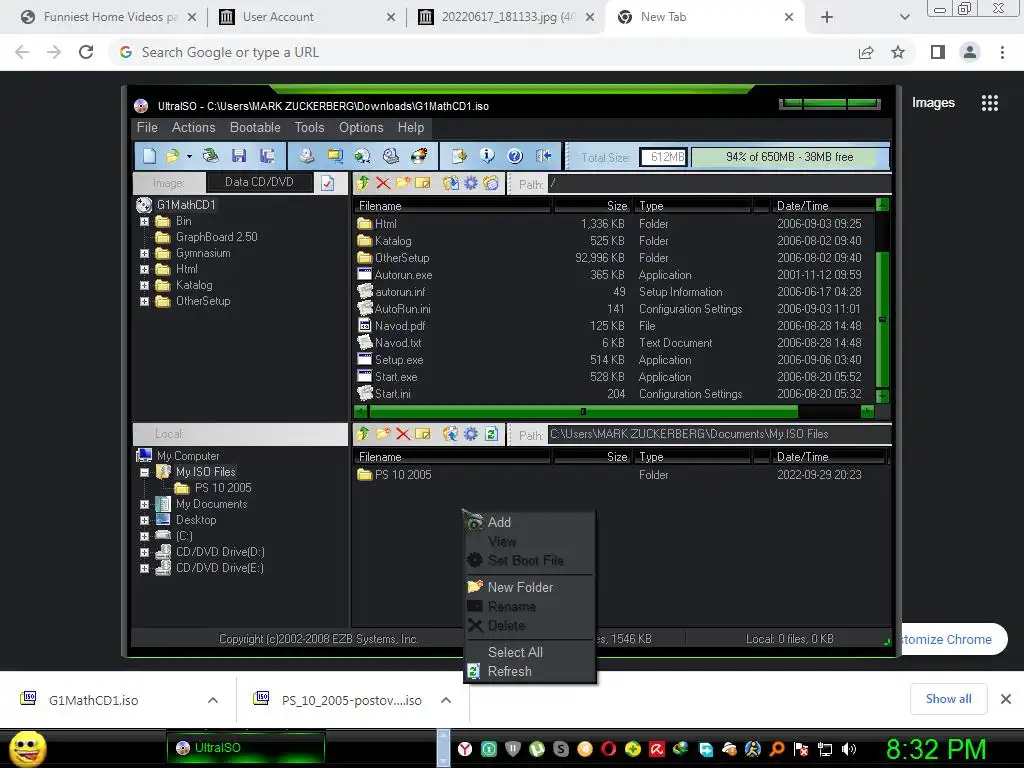Click the Add files toolbar icon

tap(459, 156)
